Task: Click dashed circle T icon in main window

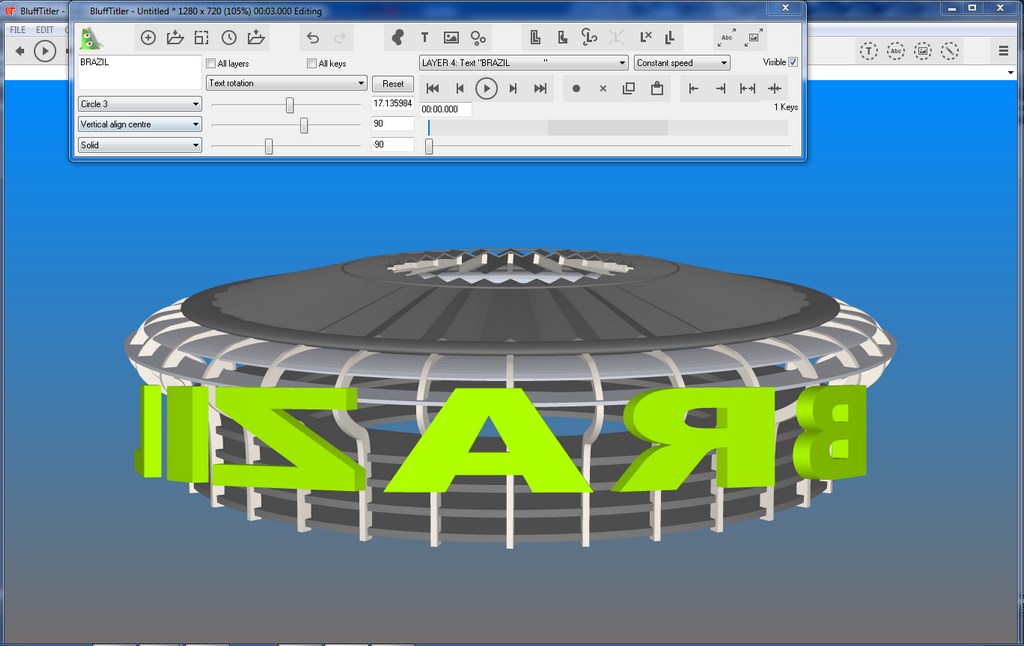Action: click(x=868, y=51)
